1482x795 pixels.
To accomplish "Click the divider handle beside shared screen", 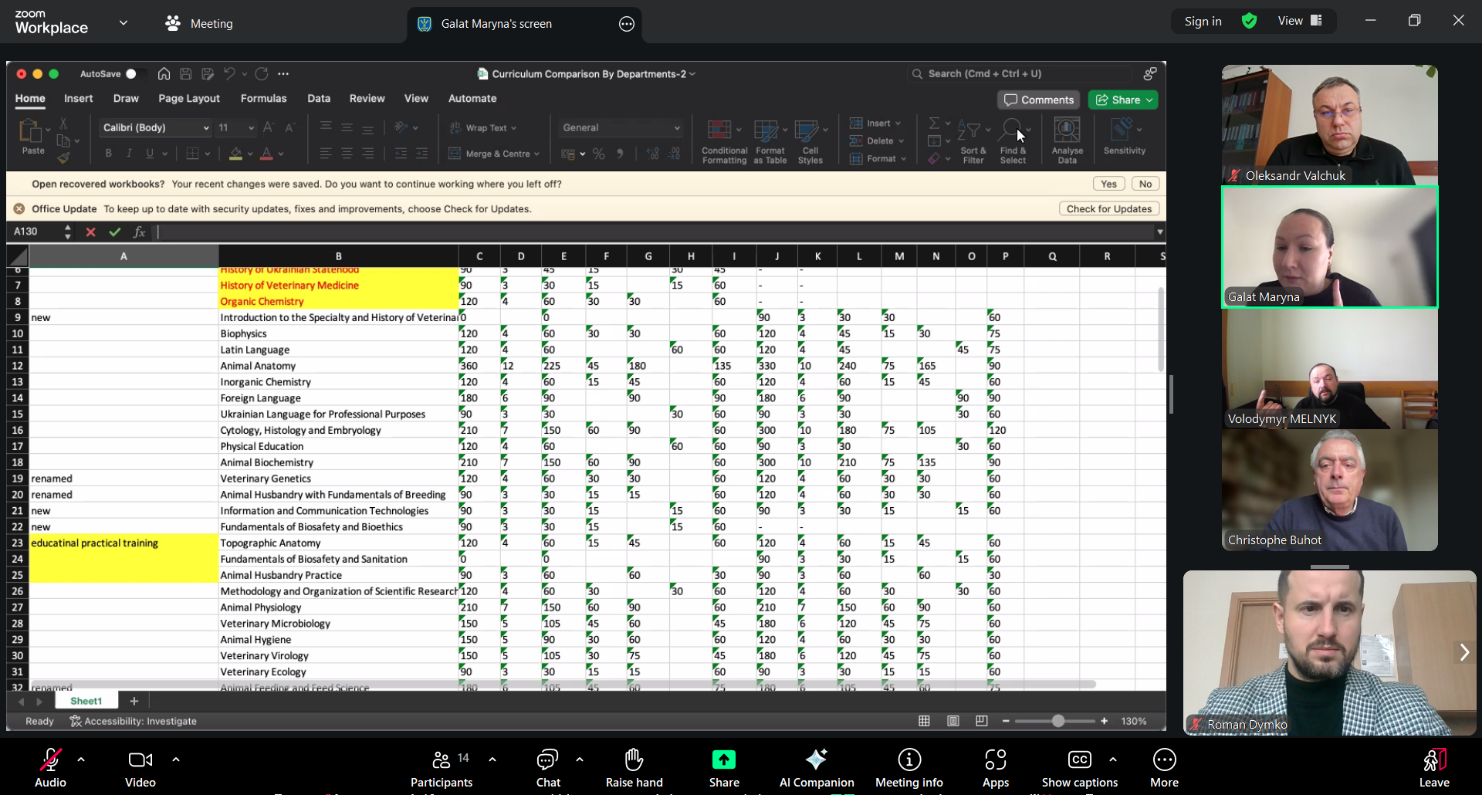I will (x=1171, y=394).
